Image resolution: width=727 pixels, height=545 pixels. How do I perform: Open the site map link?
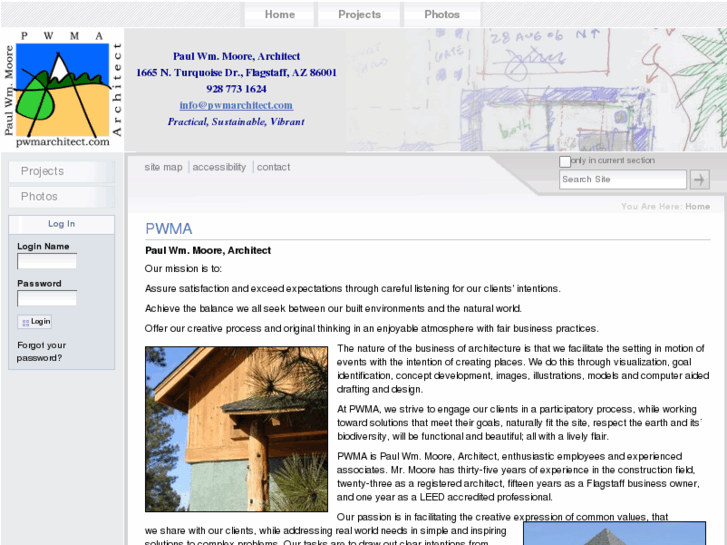pyautogui.click(x=163, y=167)
